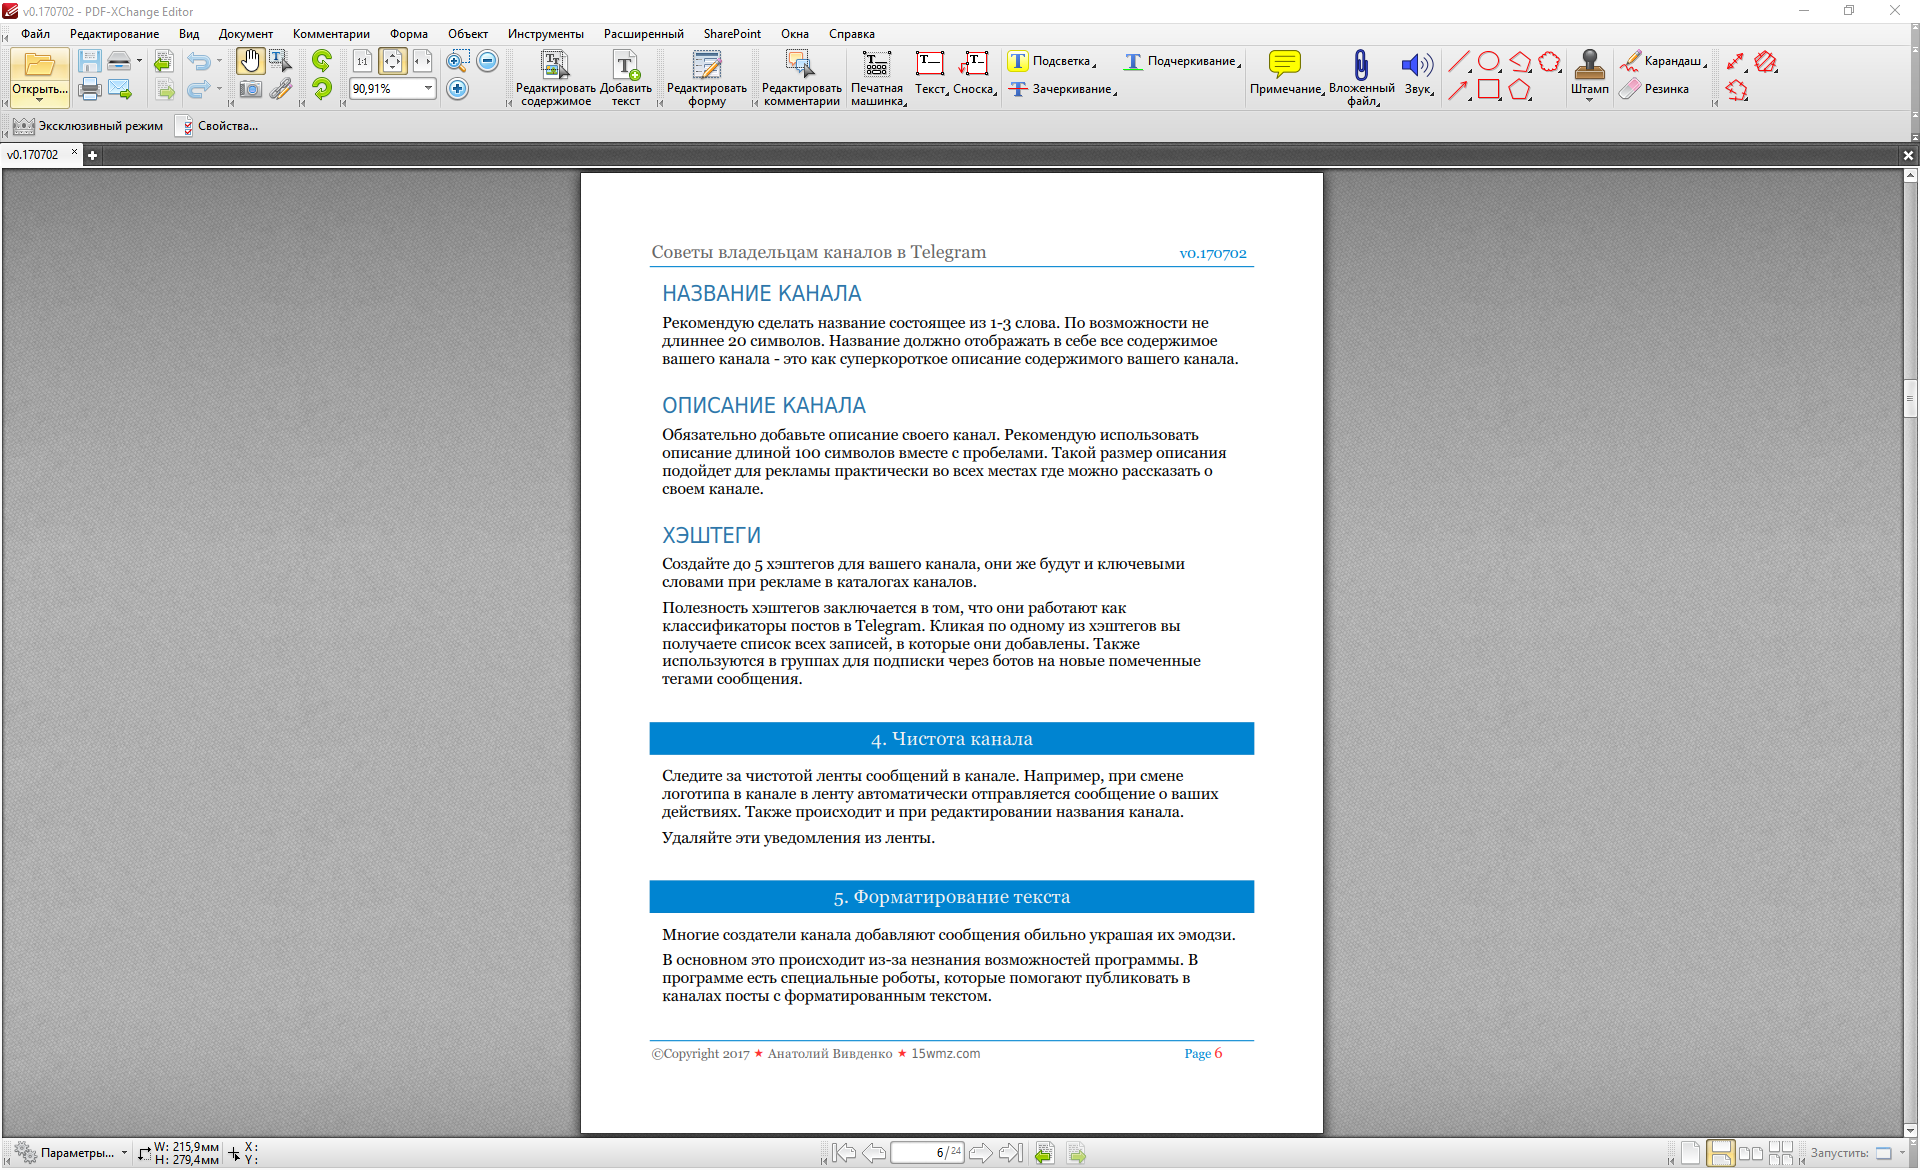This screenshot has height=1170, width=1920.
Task: Open the Вид menu
Action: (189, 34)
